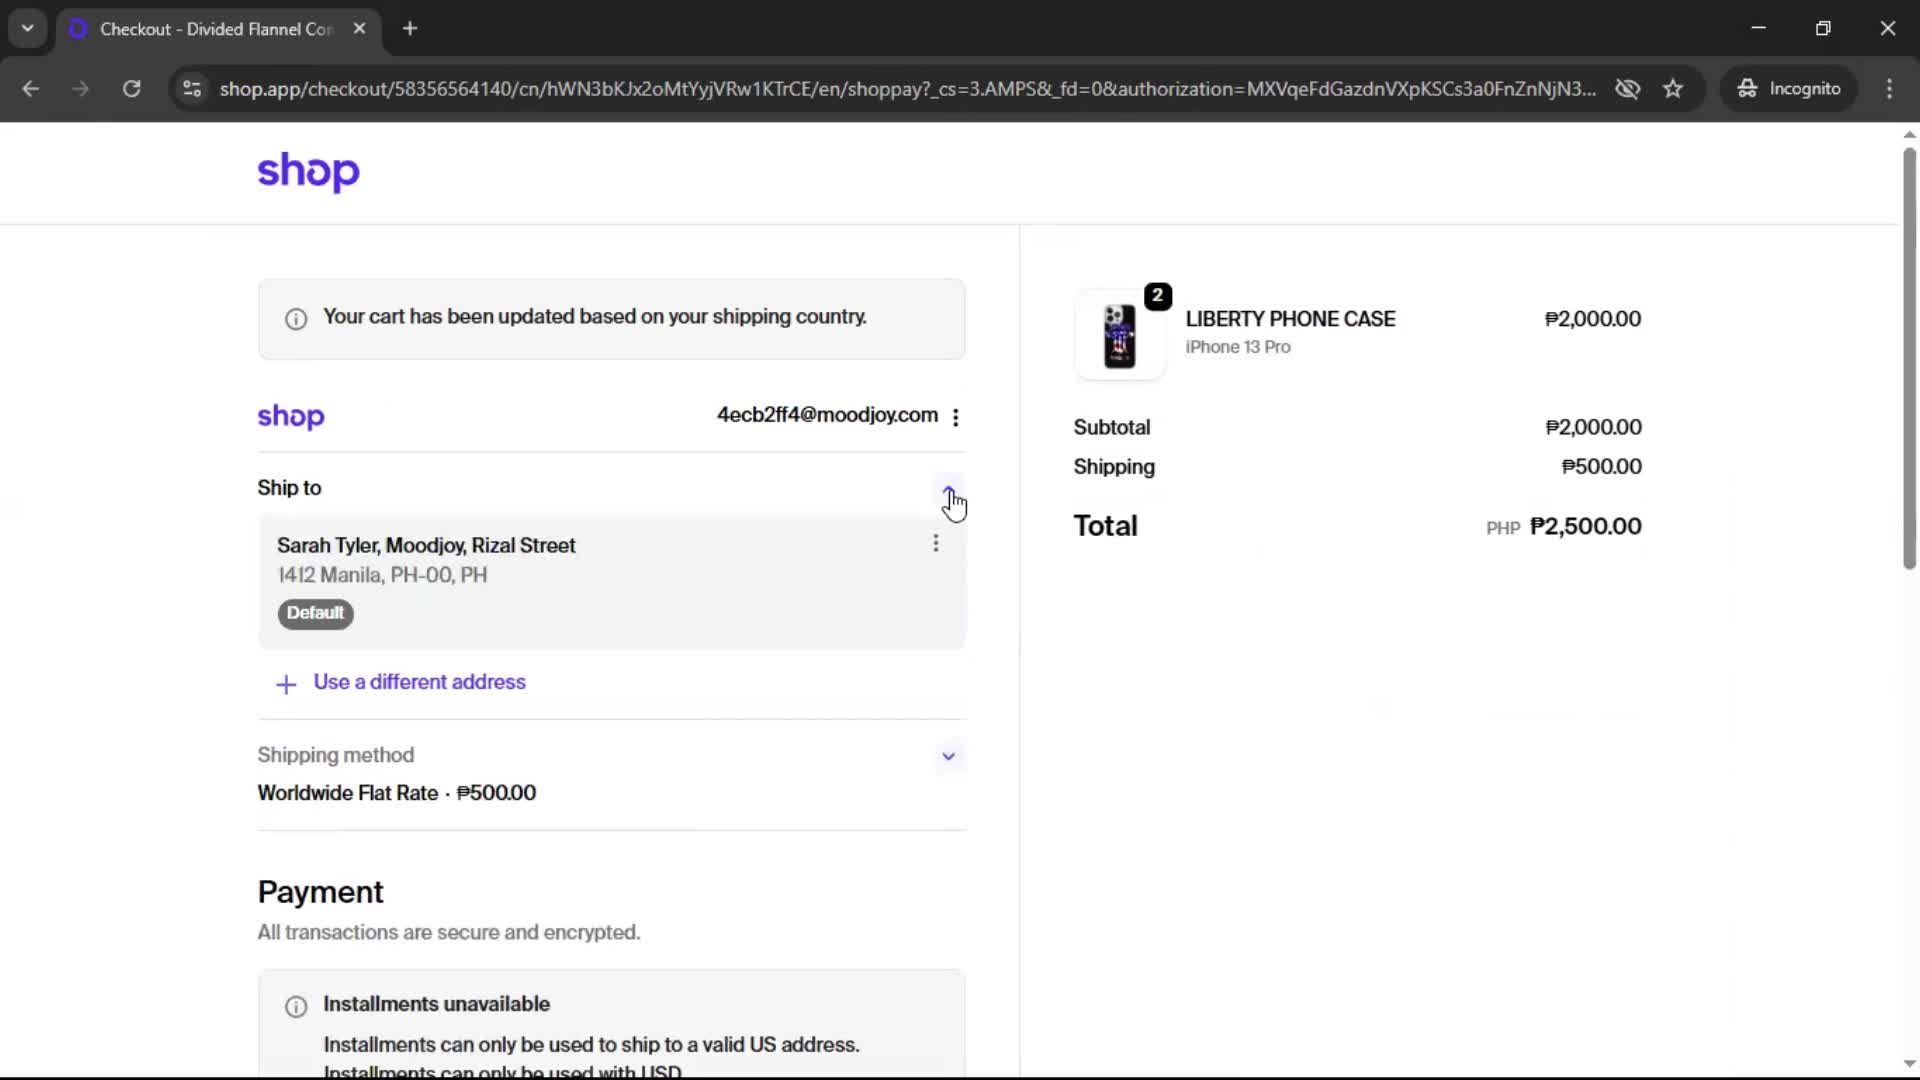Reload the checkout page
The width and height of the screenshot is (1920, 1080).
131,89
